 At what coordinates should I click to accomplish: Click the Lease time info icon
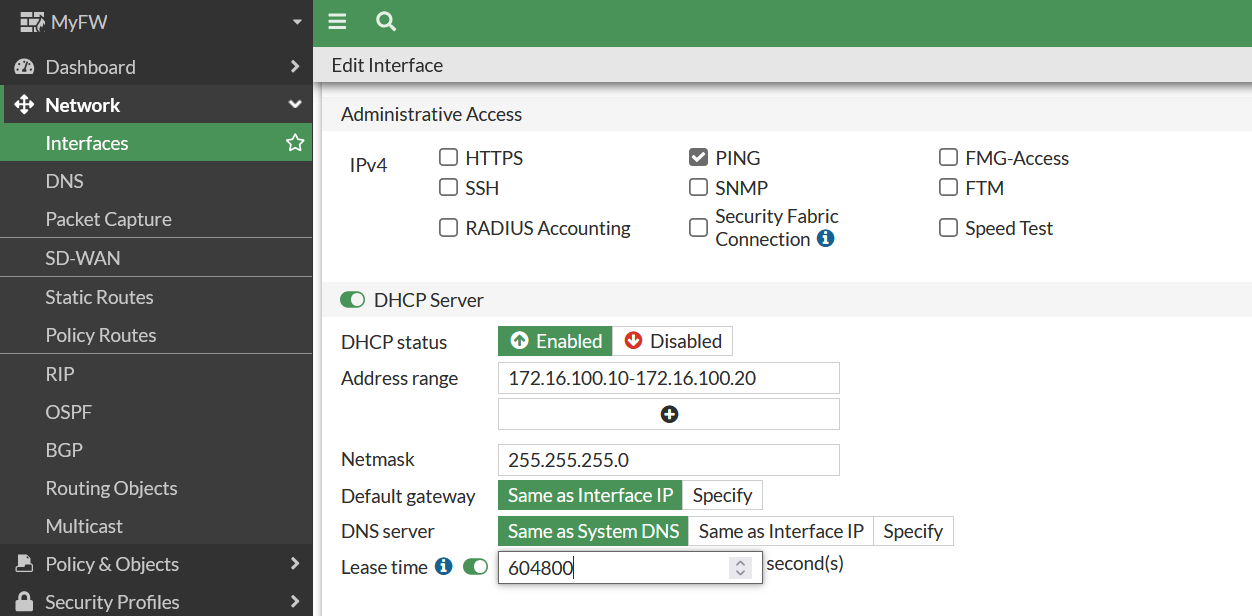445,567
